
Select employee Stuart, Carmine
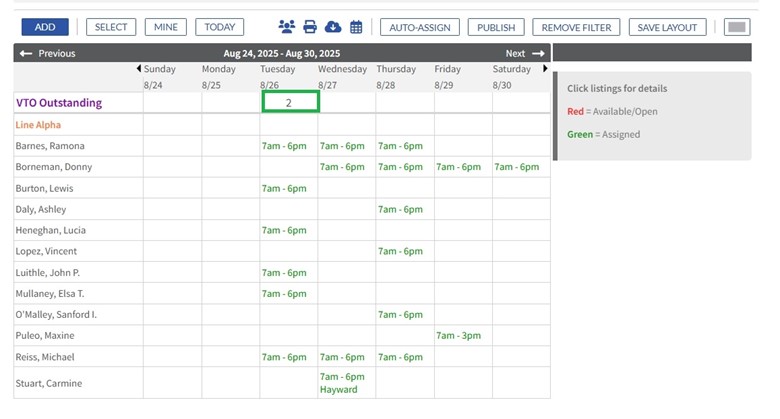(49, 383)
